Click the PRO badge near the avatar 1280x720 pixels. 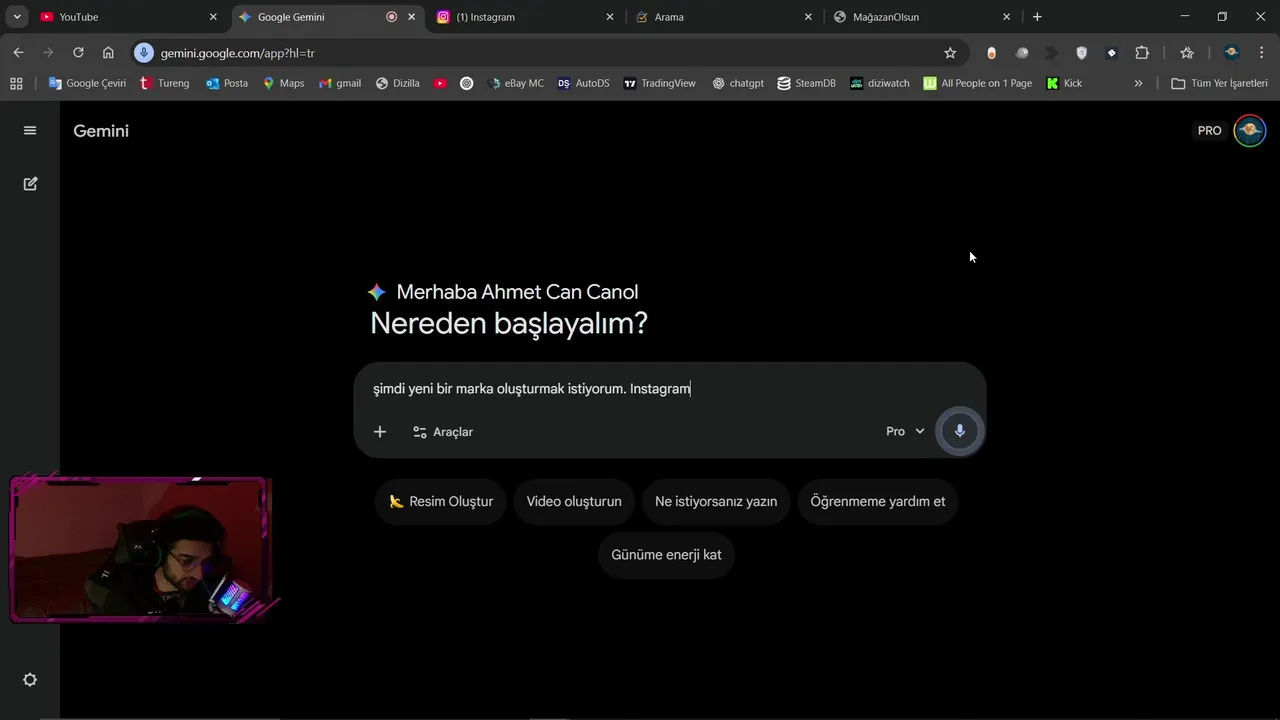pos(1210,131)
